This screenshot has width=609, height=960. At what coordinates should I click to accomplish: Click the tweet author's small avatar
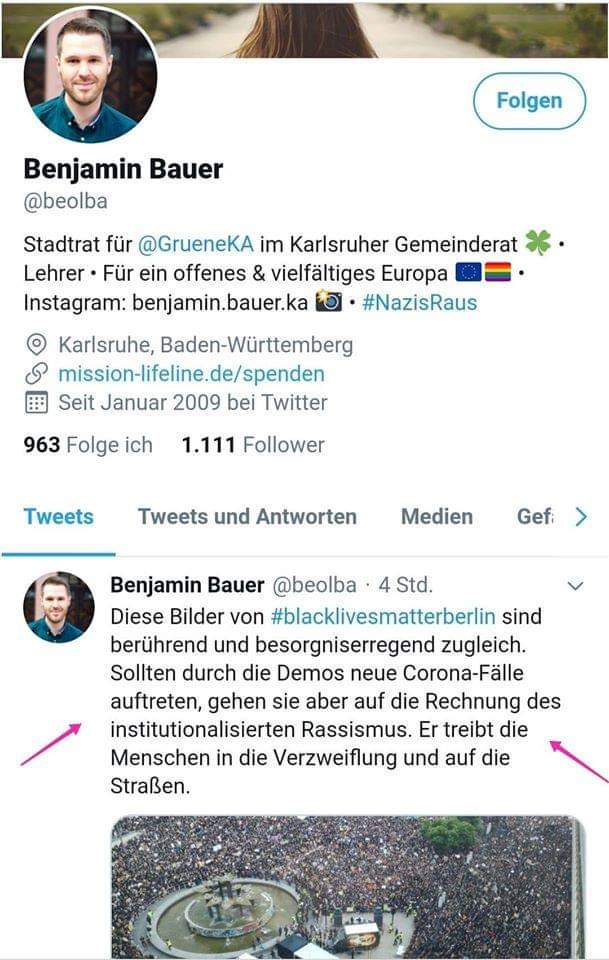click(x=58, y=607)
